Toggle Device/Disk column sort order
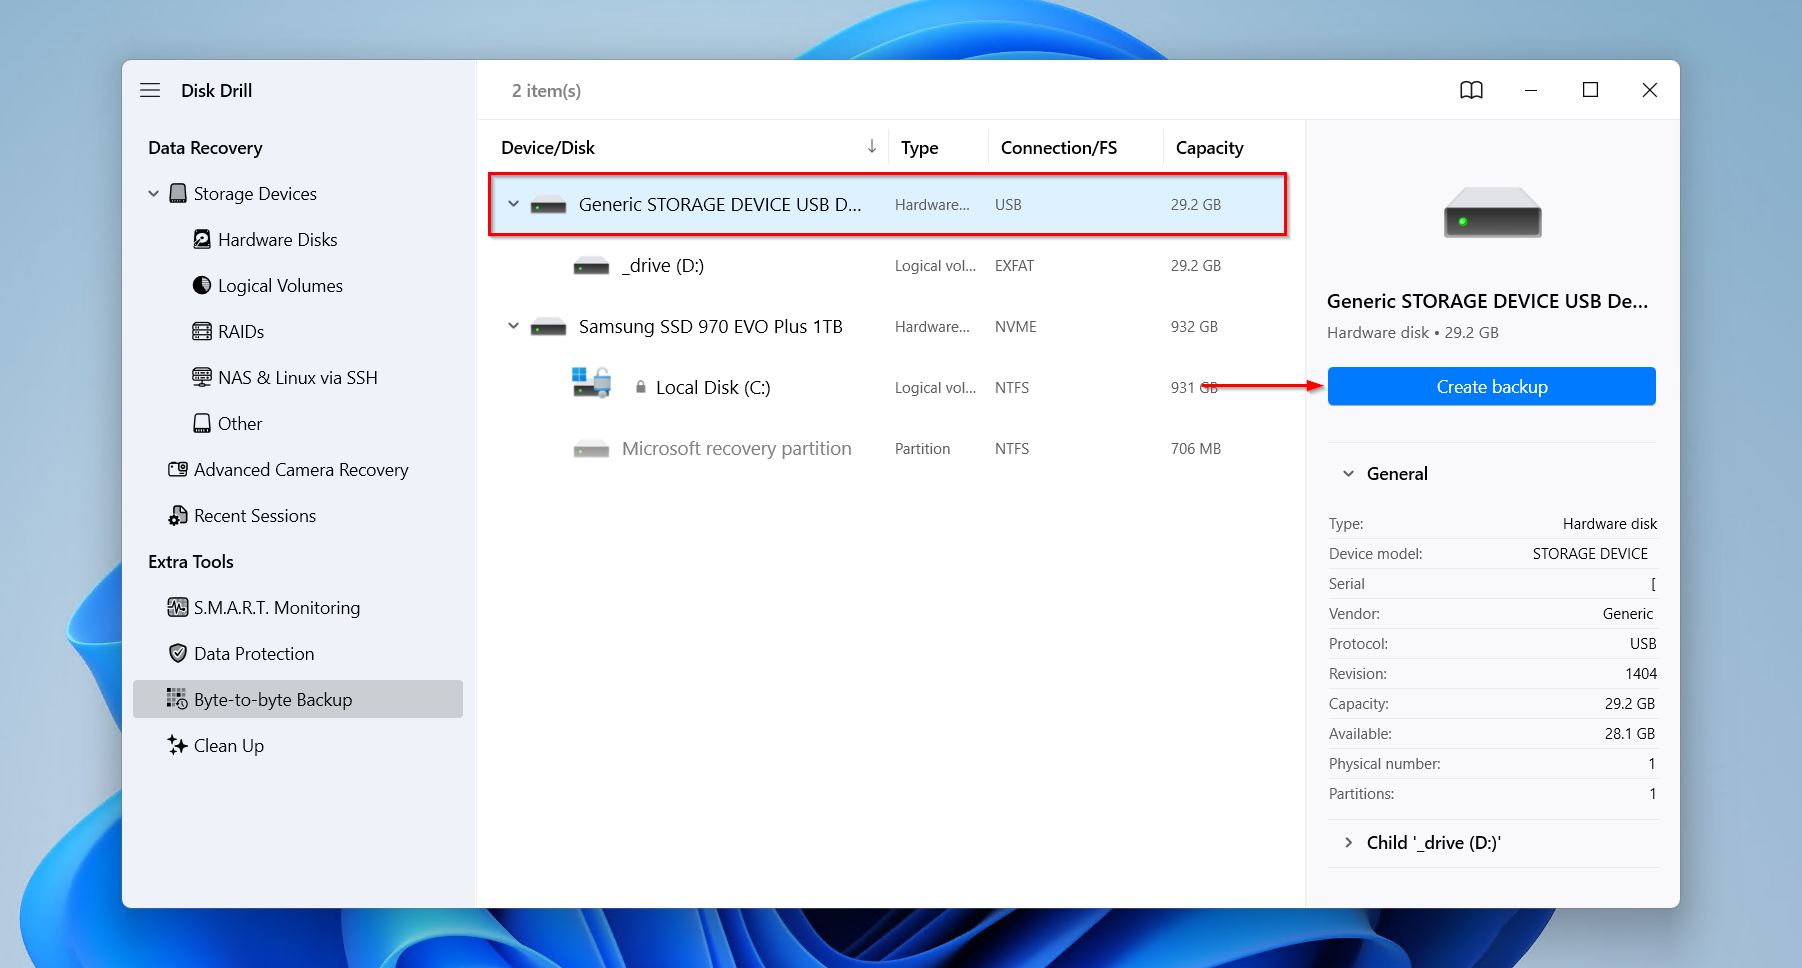 (x=870, y=147)
